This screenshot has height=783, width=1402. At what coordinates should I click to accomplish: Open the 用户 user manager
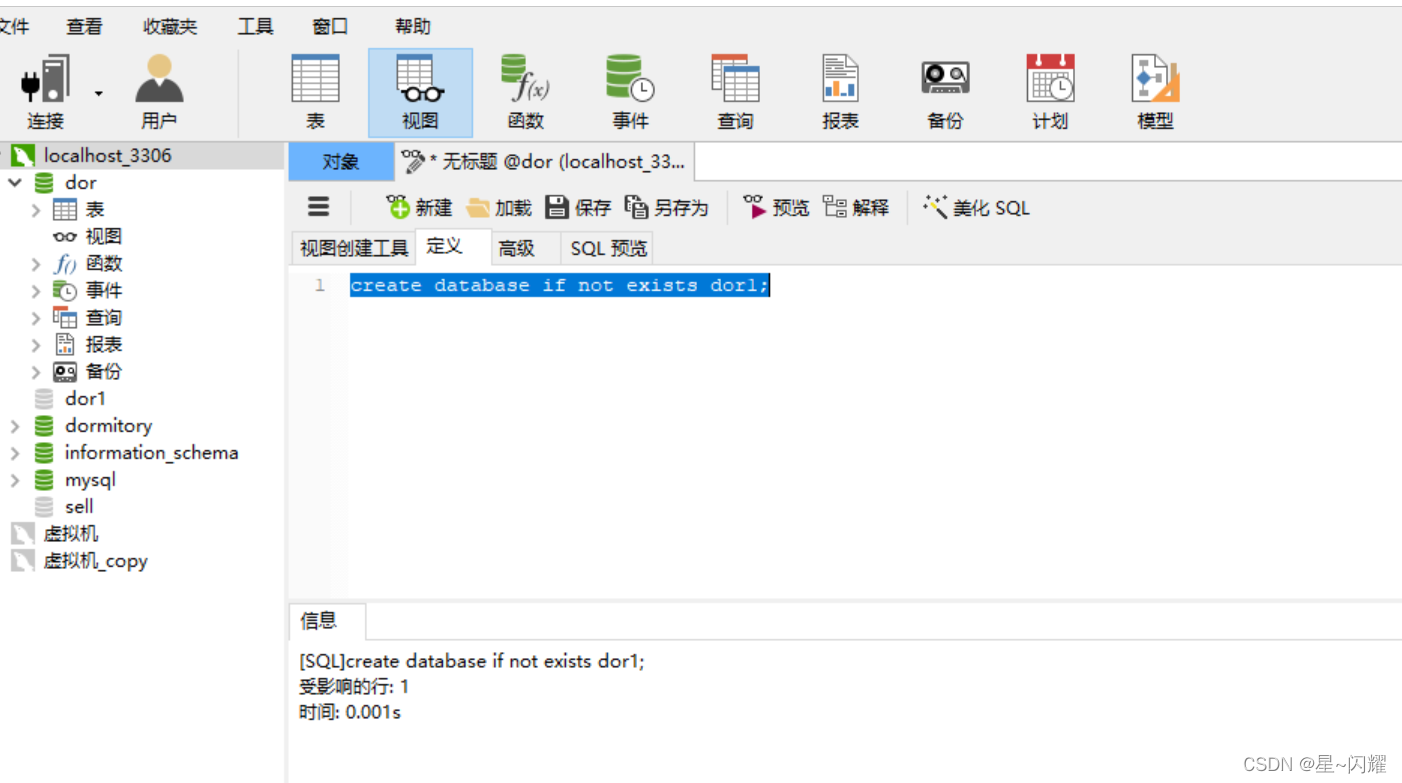[x=159, y=93]
